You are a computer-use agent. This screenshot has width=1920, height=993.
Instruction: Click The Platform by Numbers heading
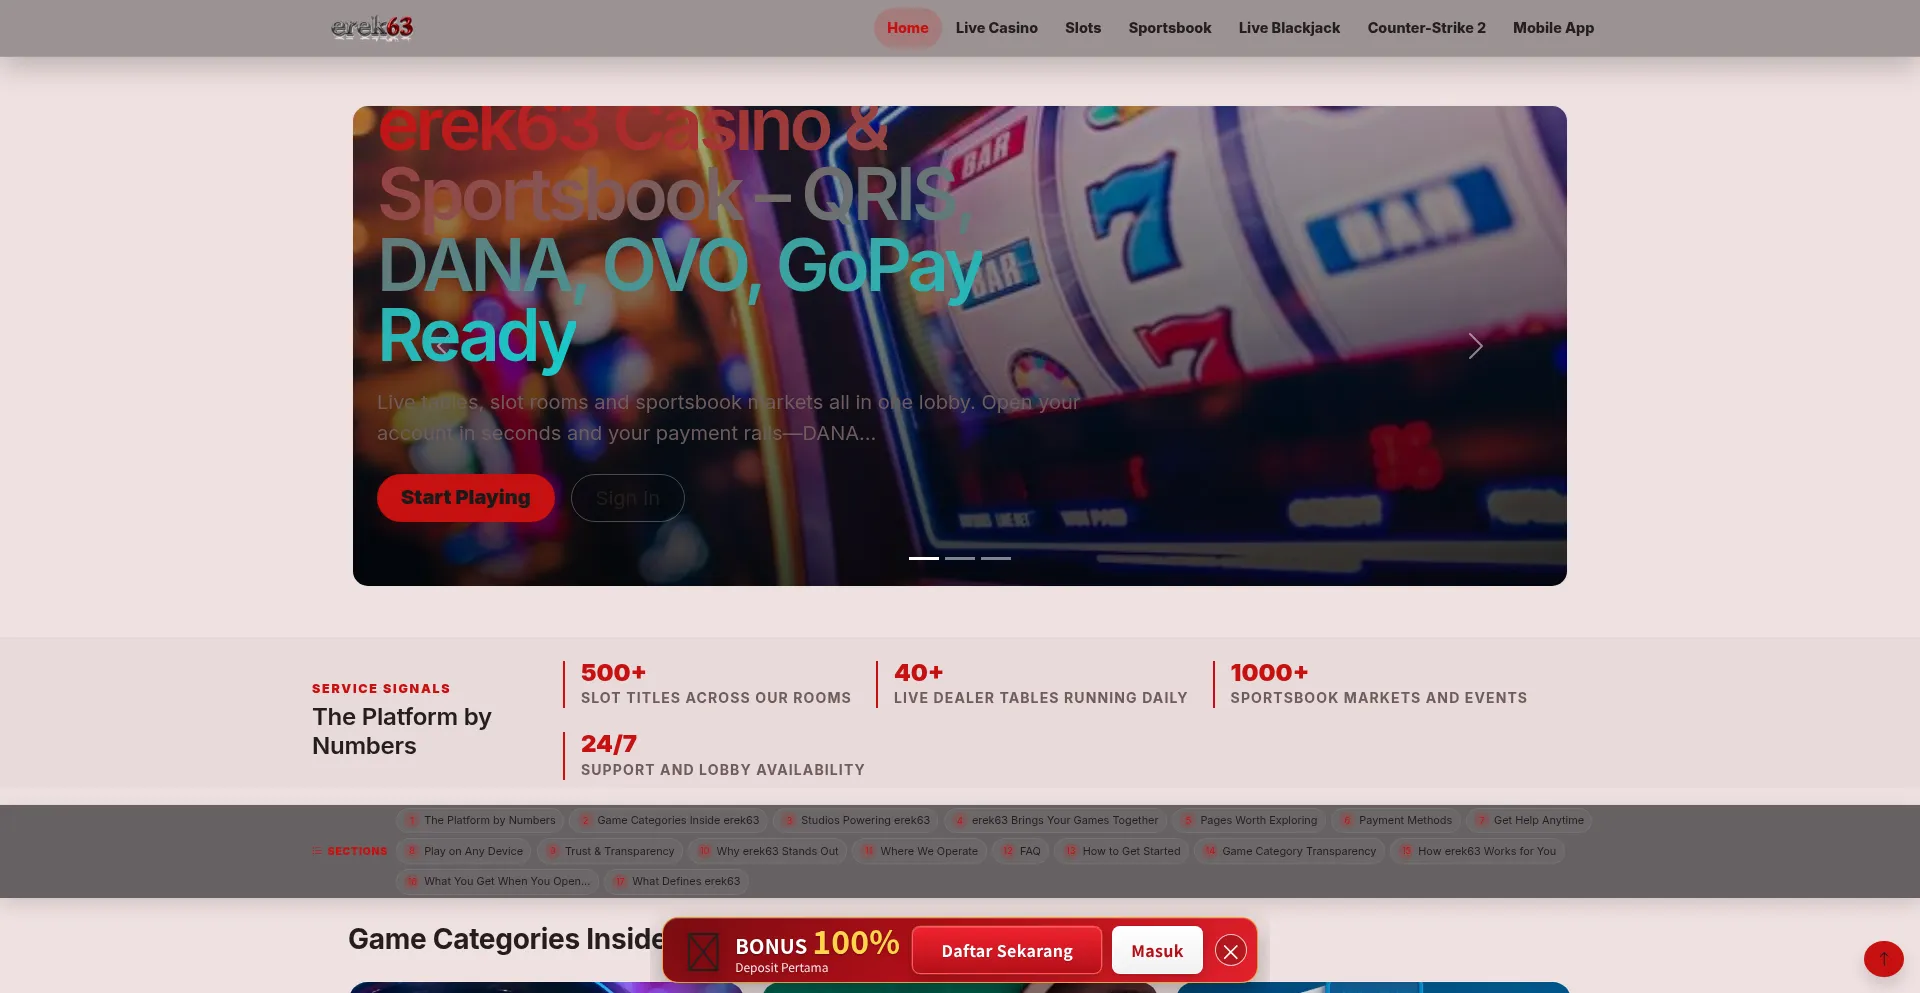(402, 732)
